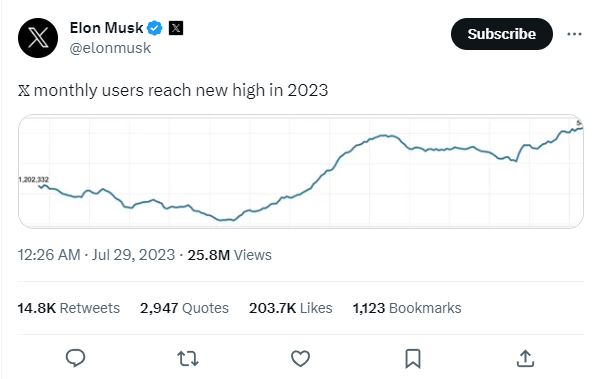Click the tweet text about monthly users
Viewport: 597px width, 379px height.
click(x=173, y=91)
